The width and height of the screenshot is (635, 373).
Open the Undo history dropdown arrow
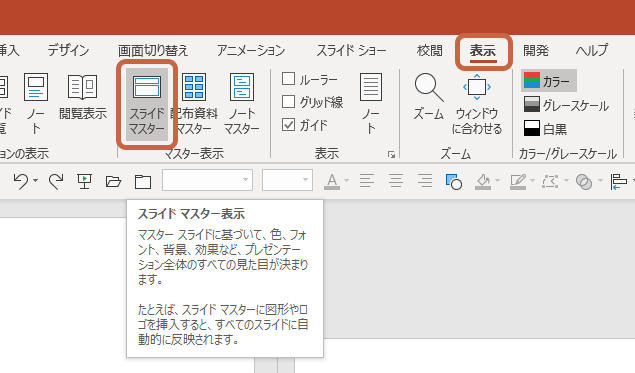point(36,181)
